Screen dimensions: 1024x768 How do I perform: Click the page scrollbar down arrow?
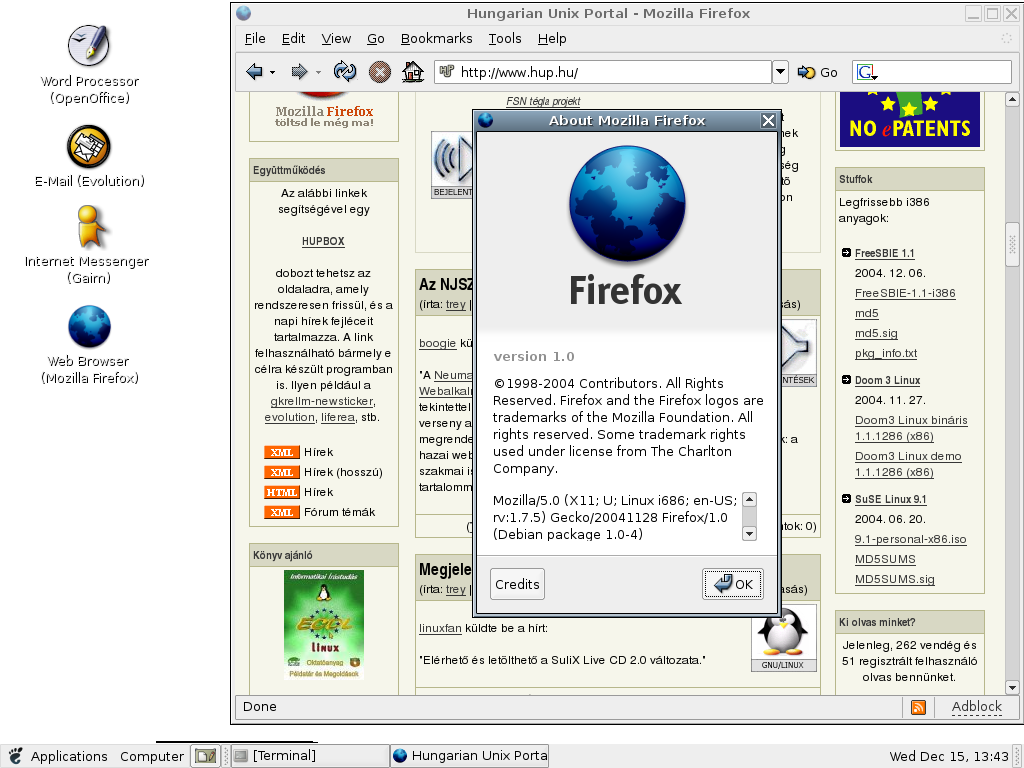[x=1012, y=687]
